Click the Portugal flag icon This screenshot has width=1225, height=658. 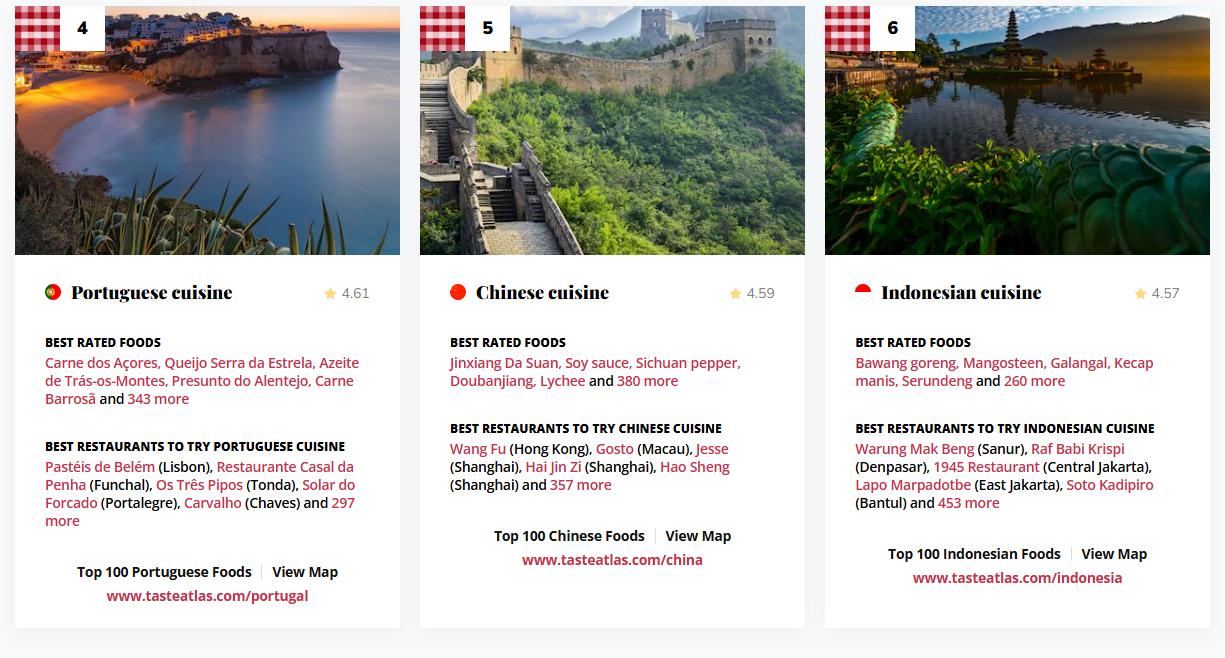[53, 292]
